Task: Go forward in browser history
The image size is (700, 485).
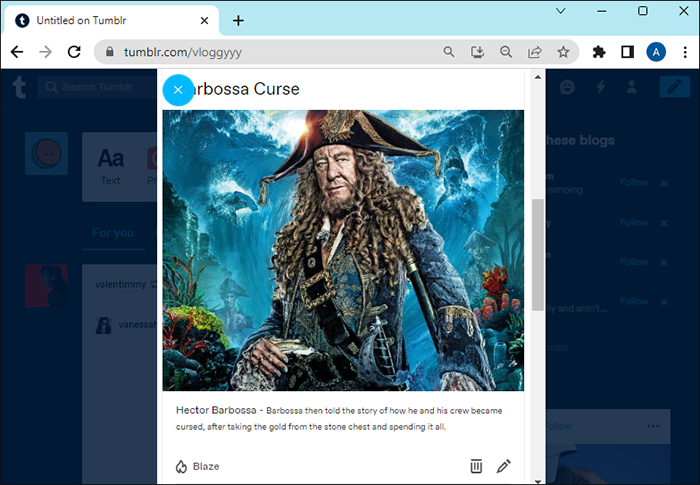Action: click(x=45, y=52)
